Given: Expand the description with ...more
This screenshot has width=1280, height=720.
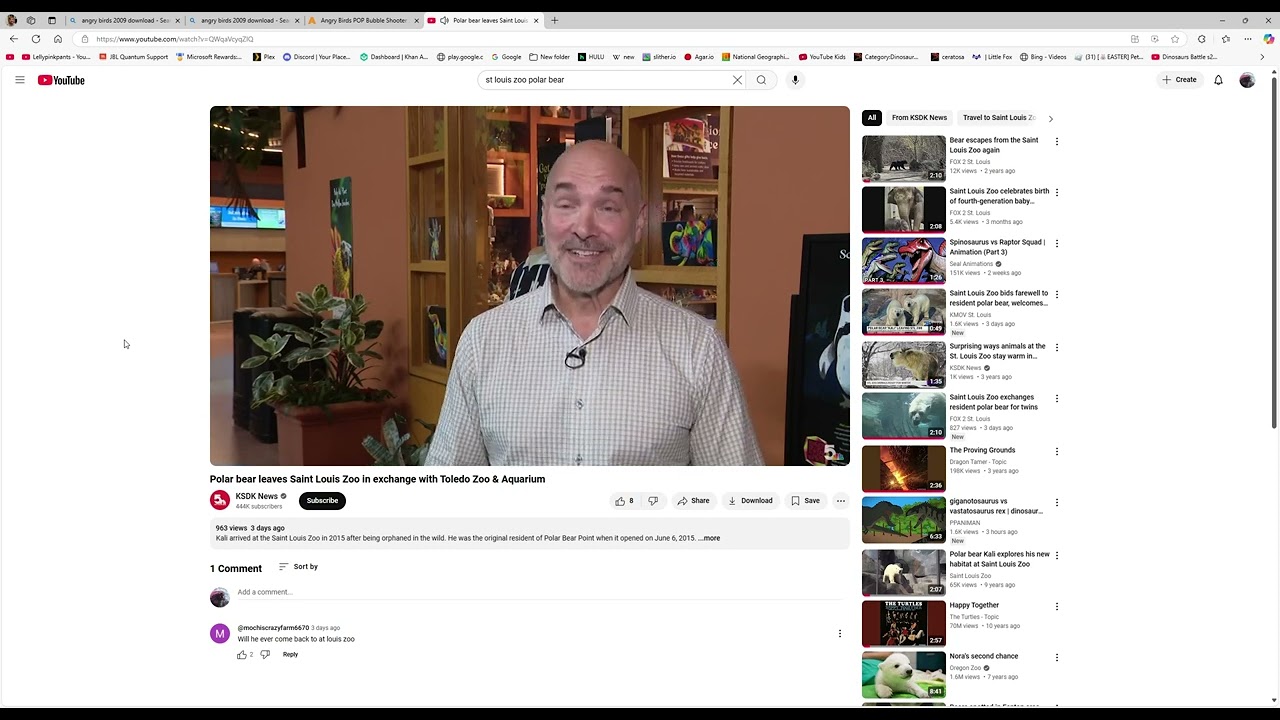Looking at the screenshot, I should 709,538.
